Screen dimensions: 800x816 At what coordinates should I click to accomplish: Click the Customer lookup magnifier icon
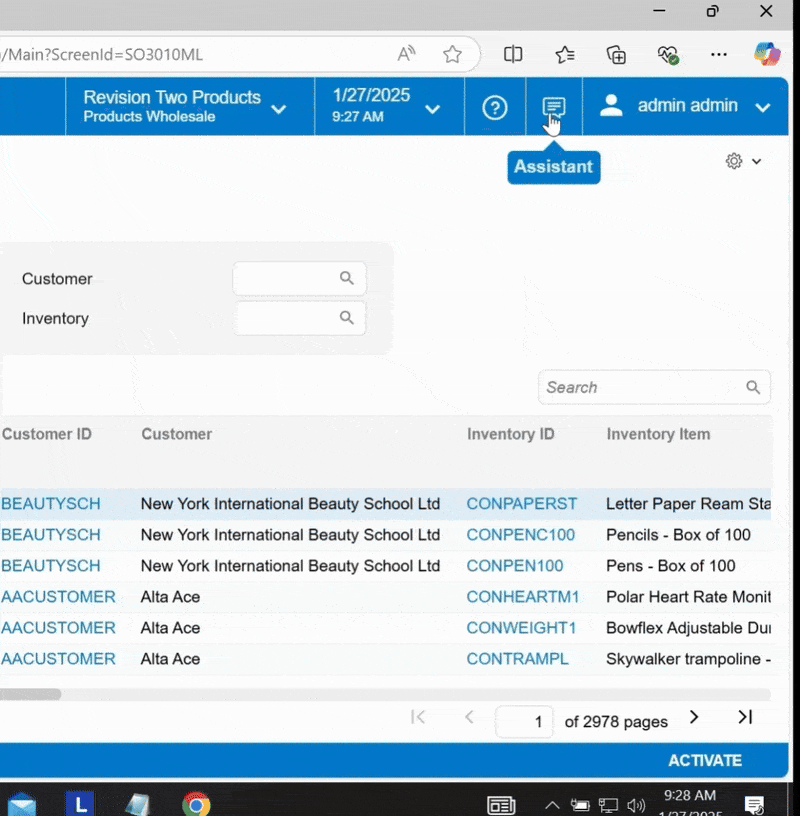click(347, 278)
